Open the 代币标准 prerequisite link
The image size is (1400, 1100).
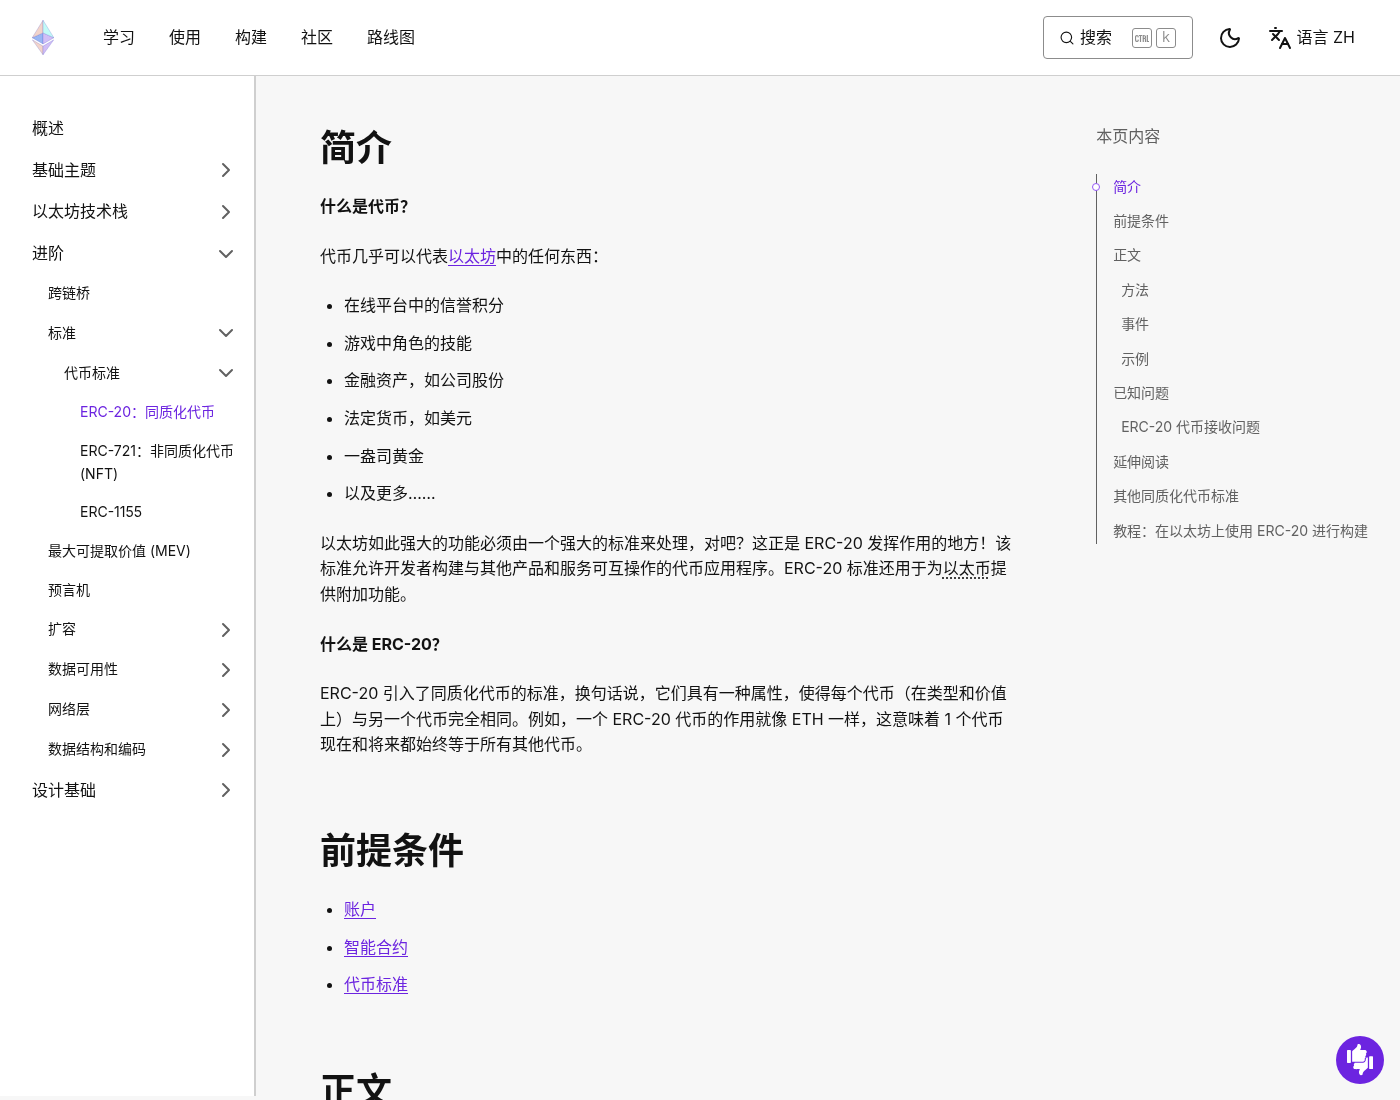coord(376,985)
